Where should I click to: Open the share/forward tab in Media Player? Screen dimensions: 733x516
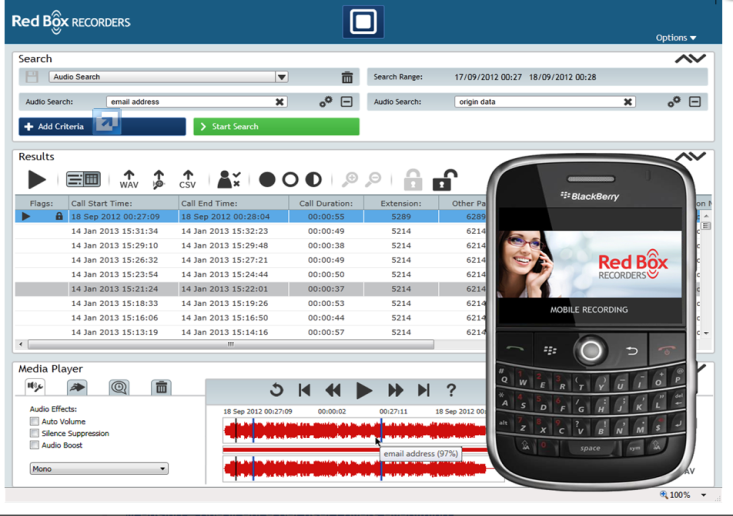pyautogui.click(x=77, y=387)
